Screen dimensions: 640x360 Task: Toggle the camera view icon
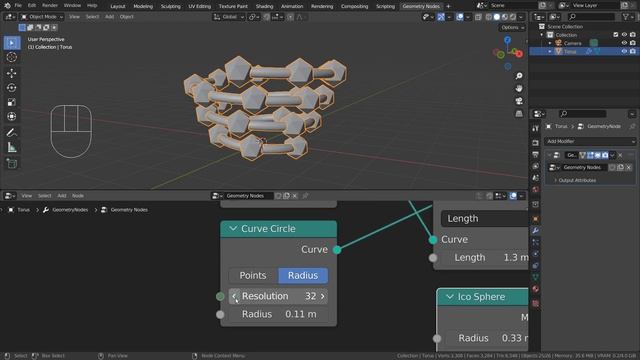519,101
